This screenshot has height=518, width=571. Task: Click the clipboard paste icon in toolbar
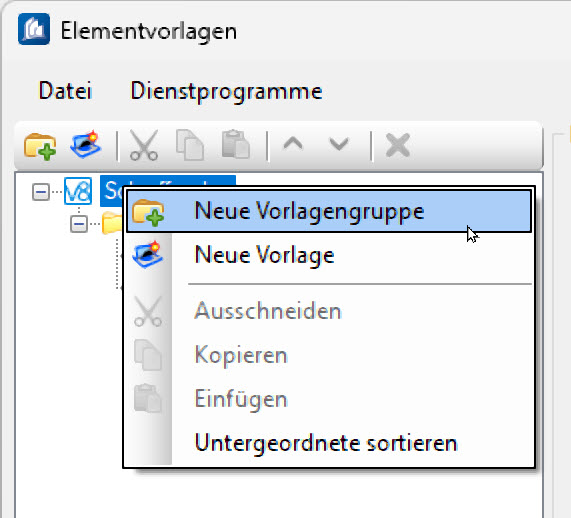click(236, 145)
